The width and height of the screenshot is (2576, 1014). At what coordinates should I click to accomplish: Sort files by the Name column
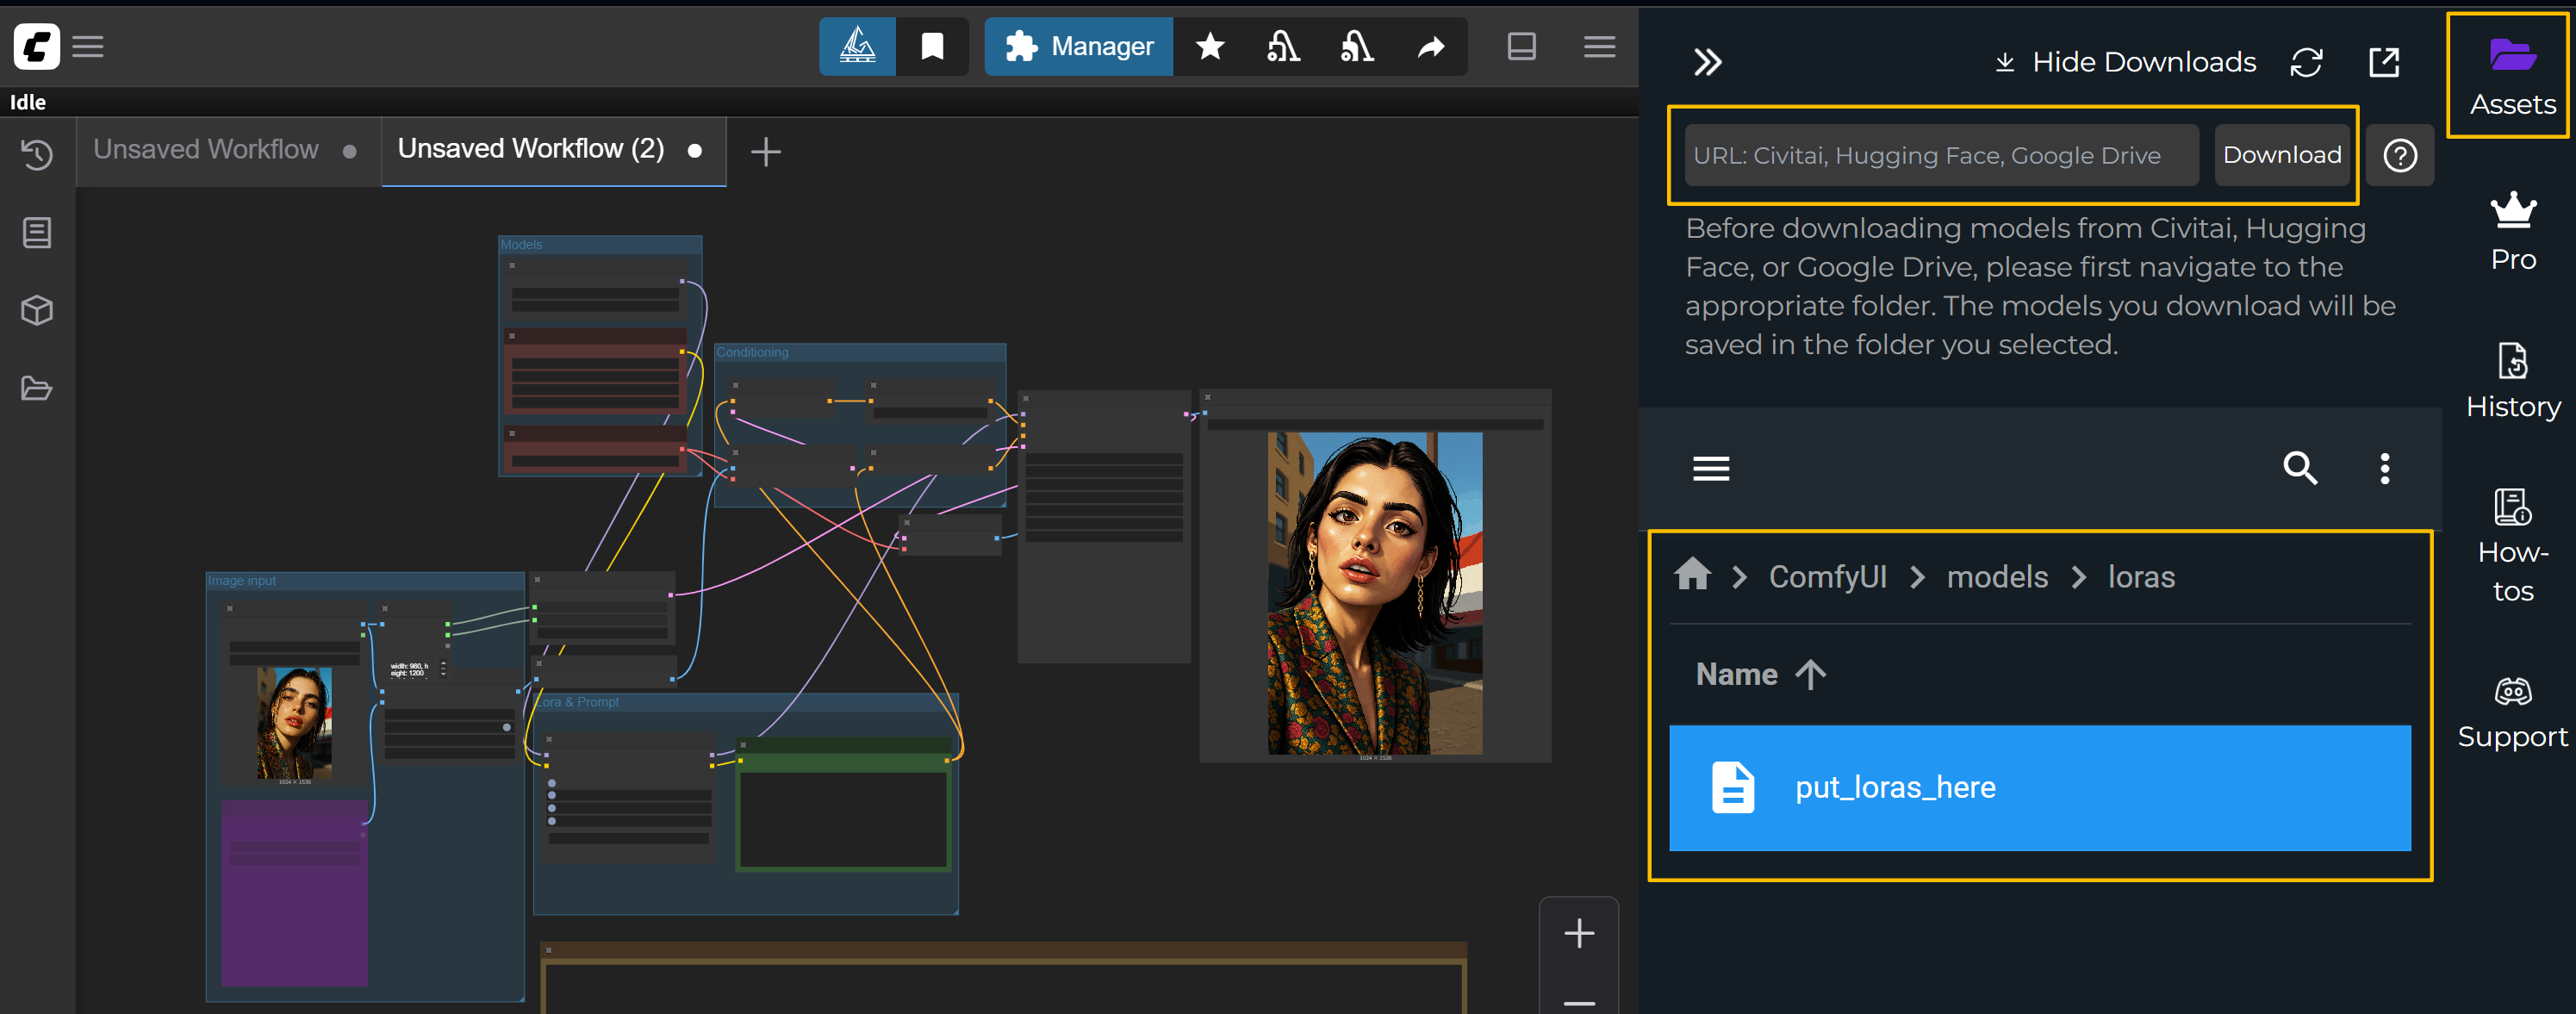click(1760, 674)
